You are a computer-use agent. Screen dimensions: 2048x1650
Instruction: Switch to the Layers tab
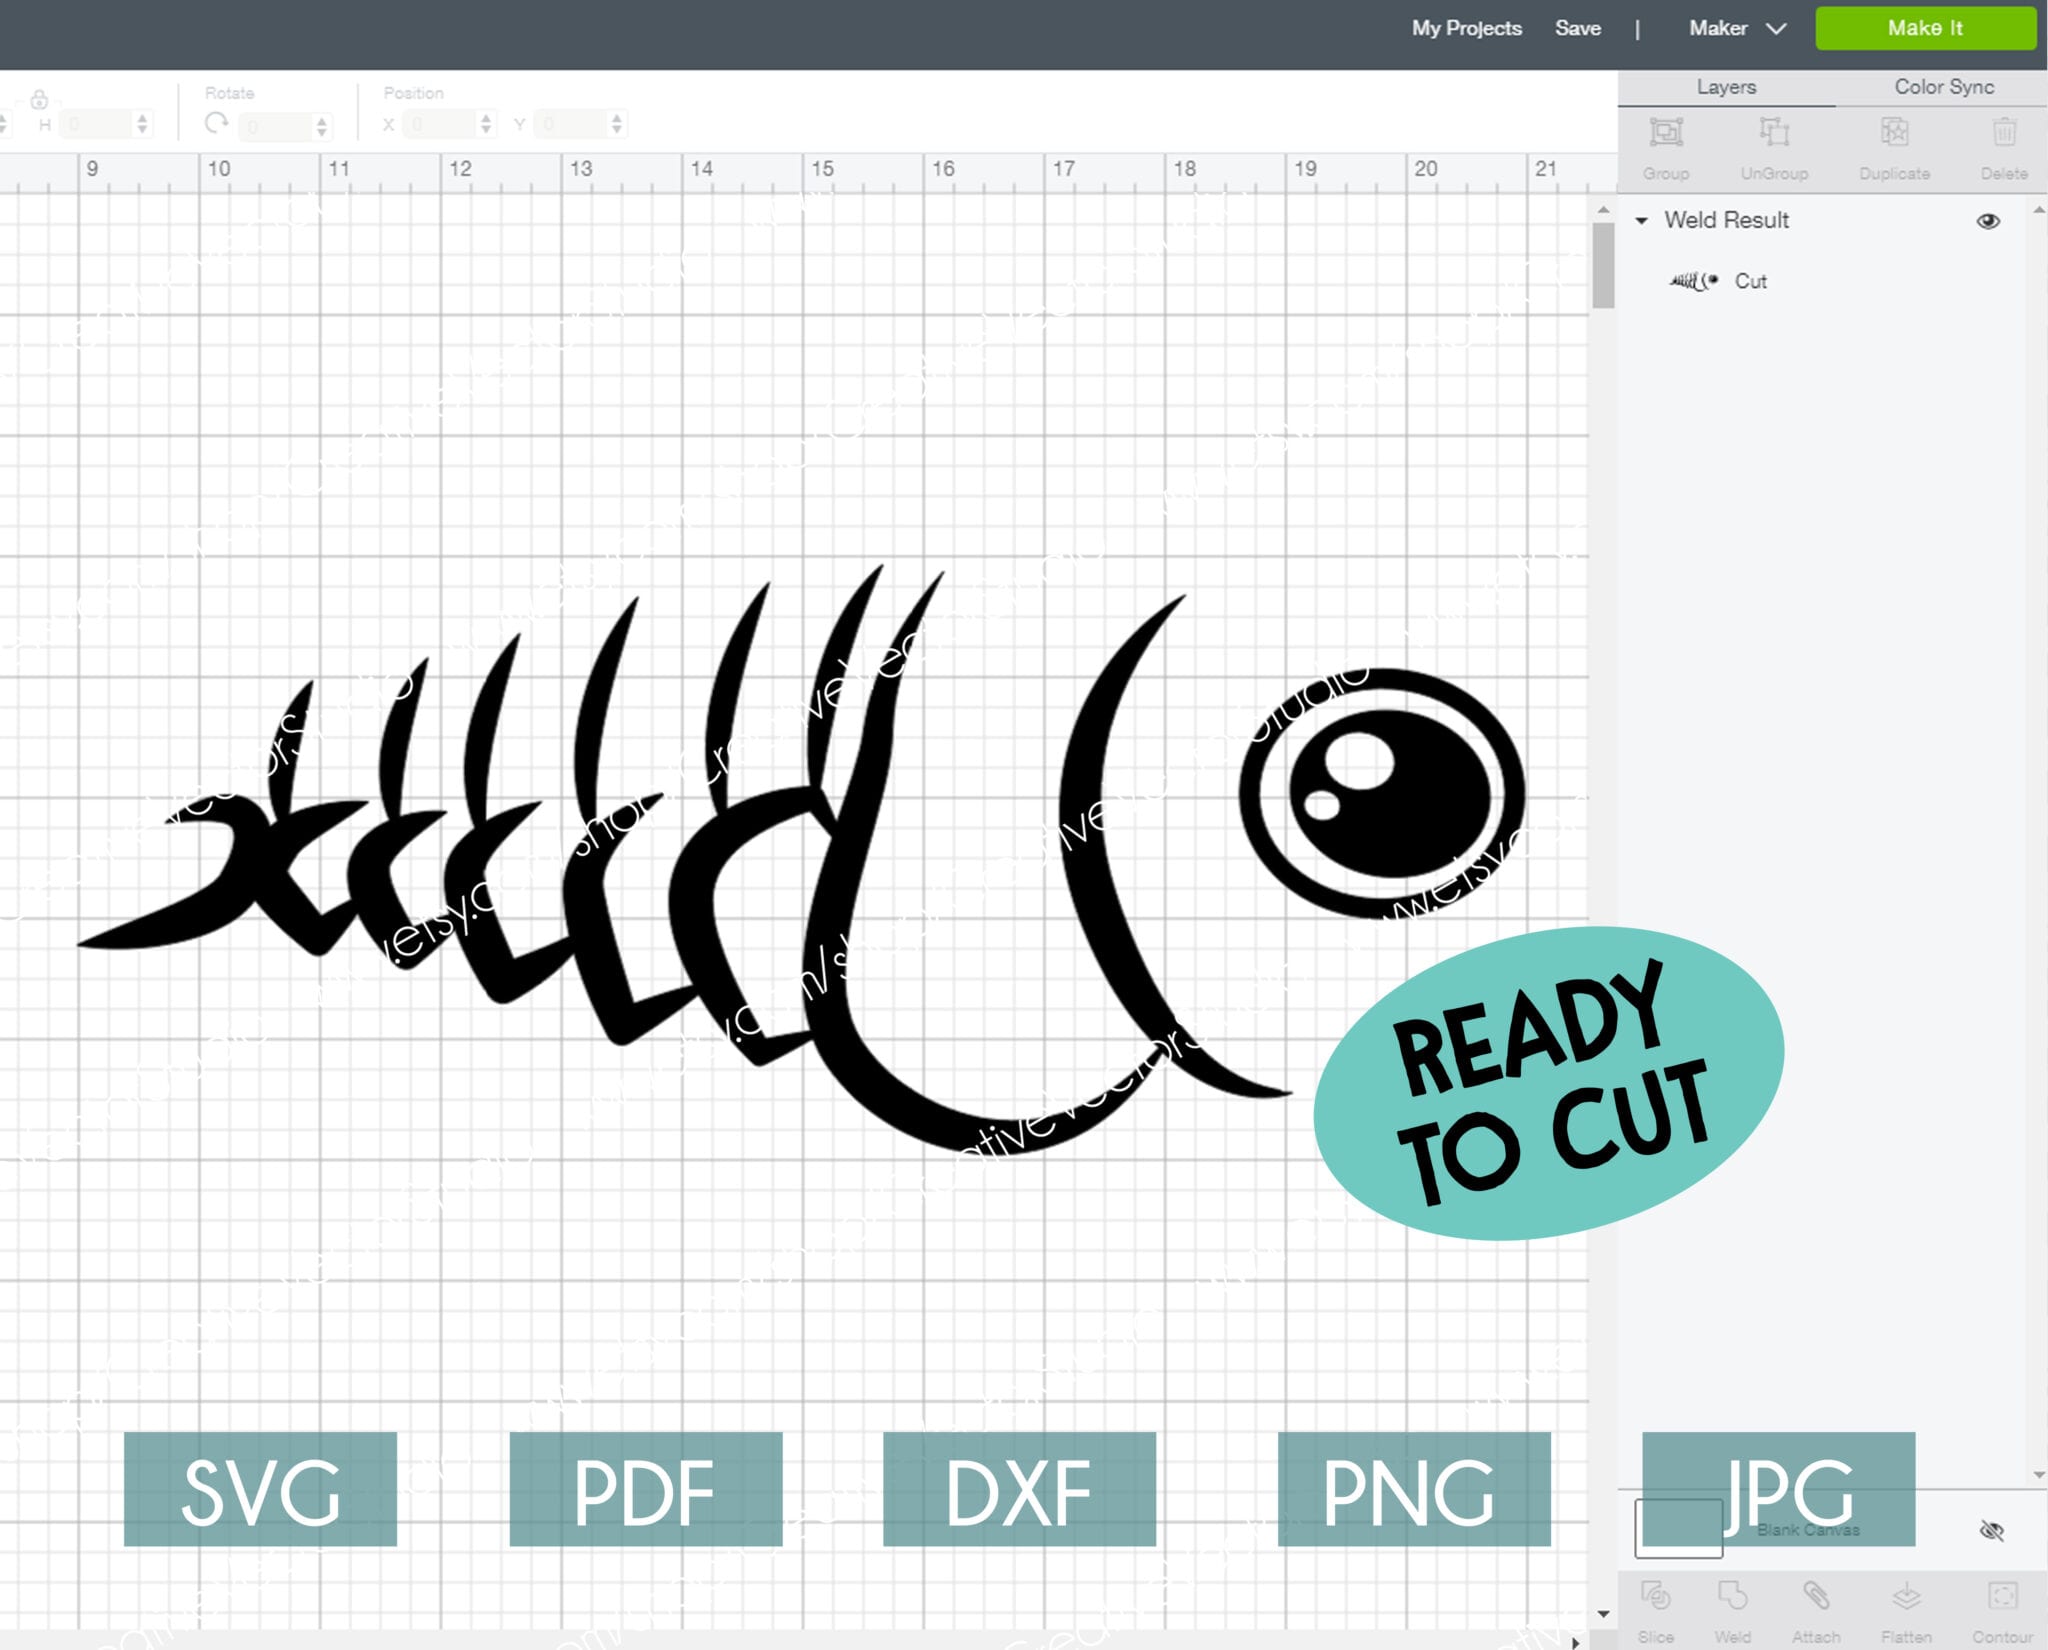(1726, 87)
